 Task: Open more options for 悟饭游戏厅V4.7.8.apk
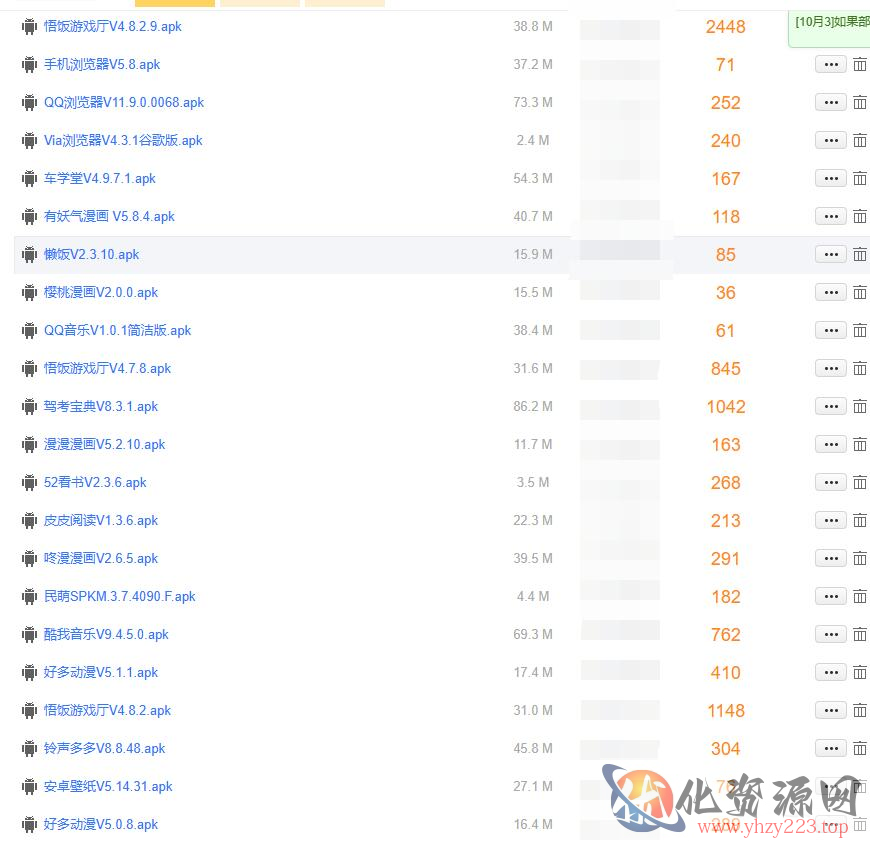tap(831, 369)
